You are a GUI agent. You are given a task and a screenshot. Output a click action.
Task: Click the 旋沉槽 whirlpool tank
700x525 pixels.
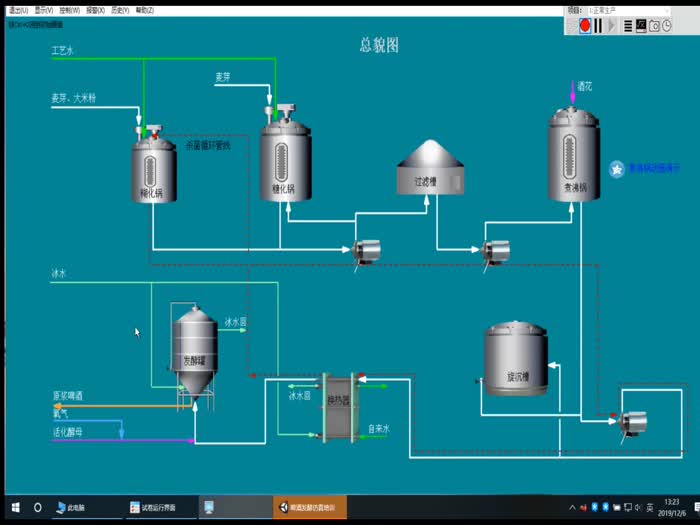click(516, 358)
